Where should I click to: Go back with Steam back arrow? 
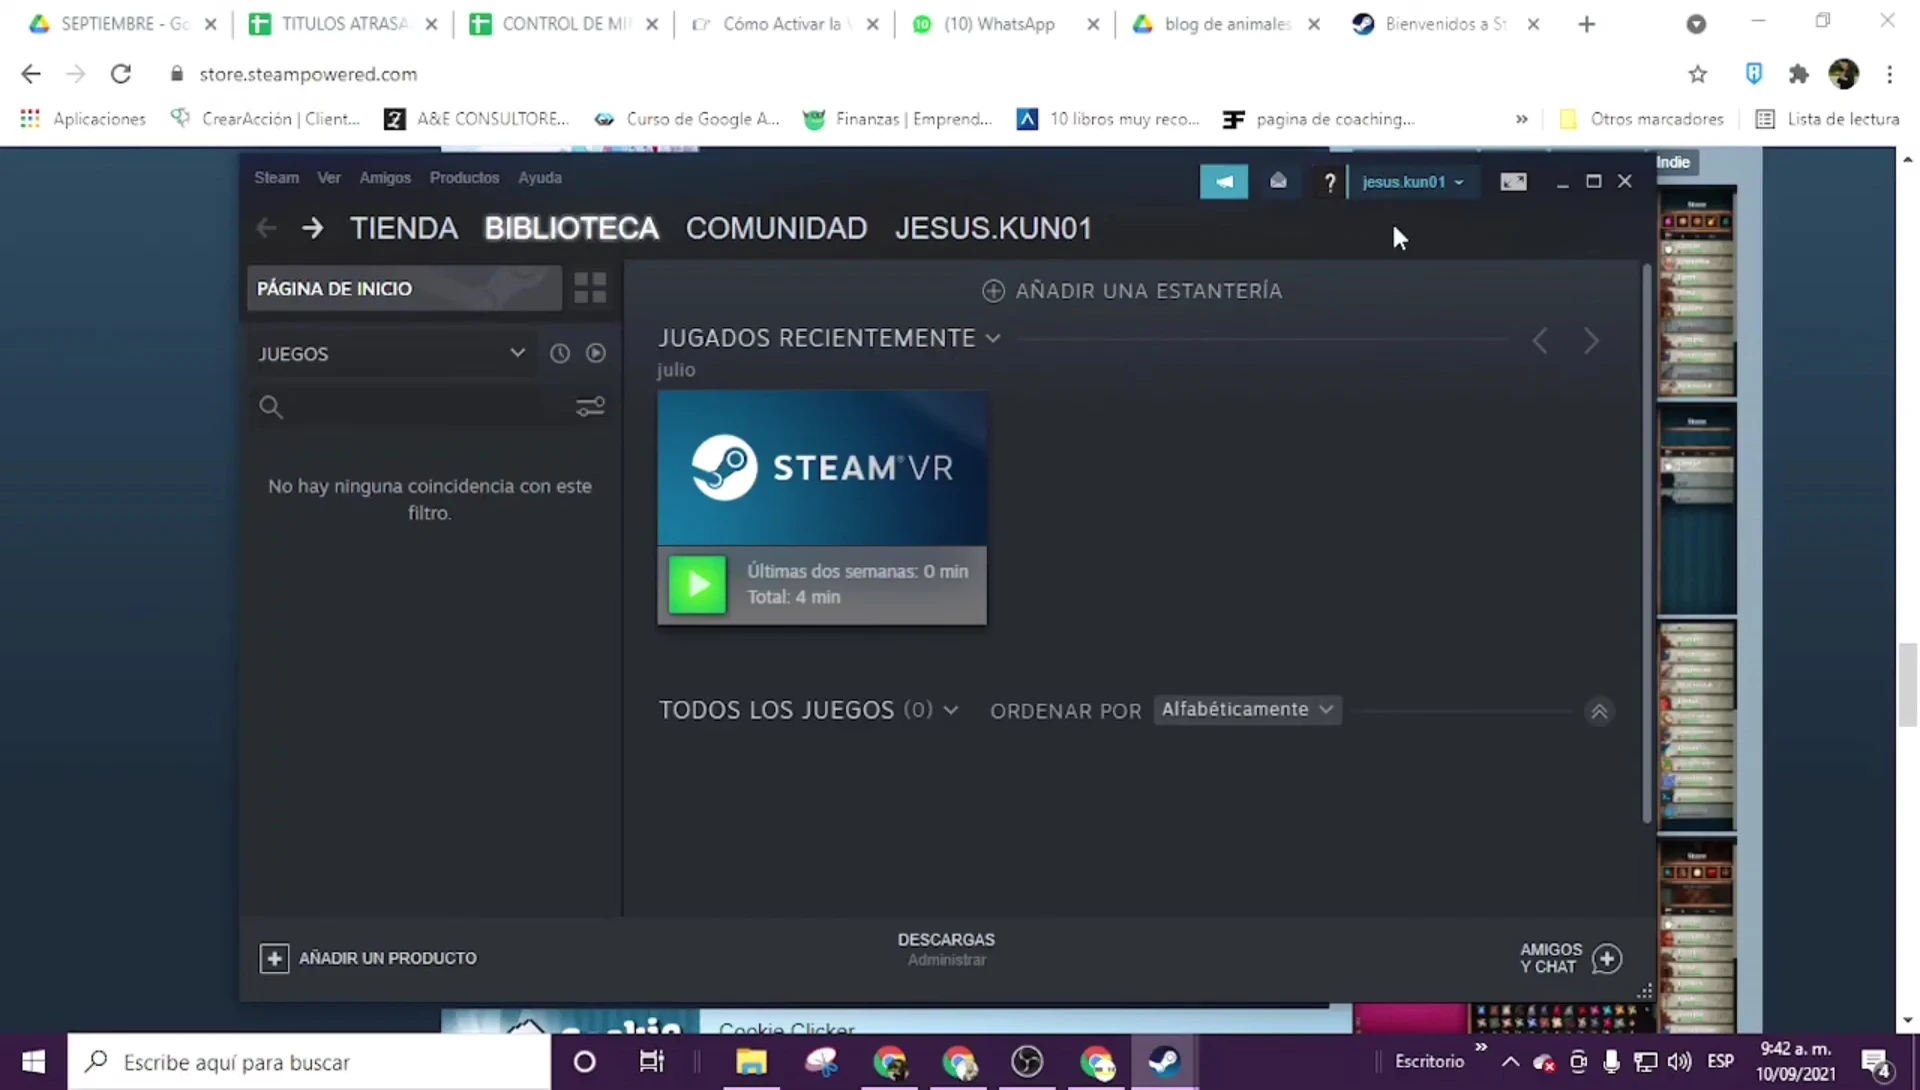coord(266,228)
